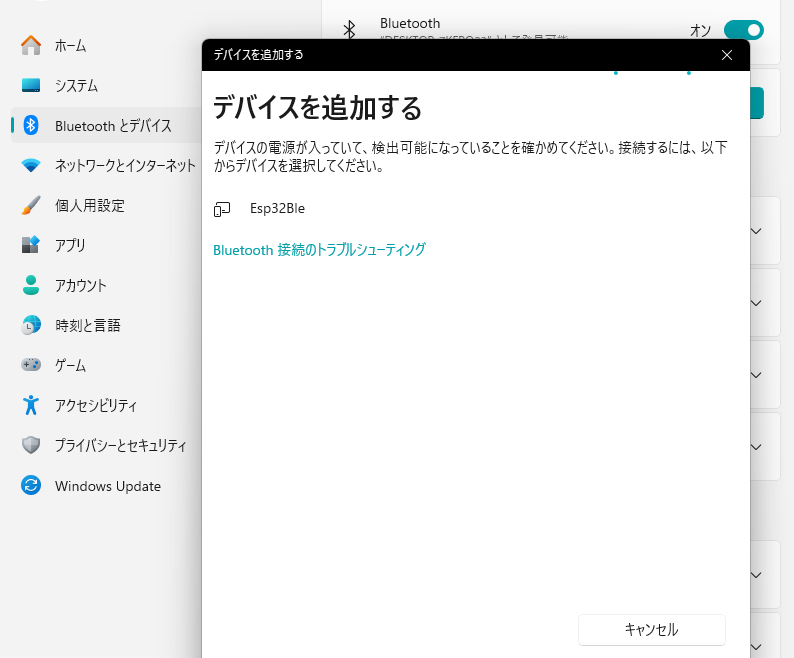
Task: Click the アカウント person icon
Action: [x=31, y=285]
